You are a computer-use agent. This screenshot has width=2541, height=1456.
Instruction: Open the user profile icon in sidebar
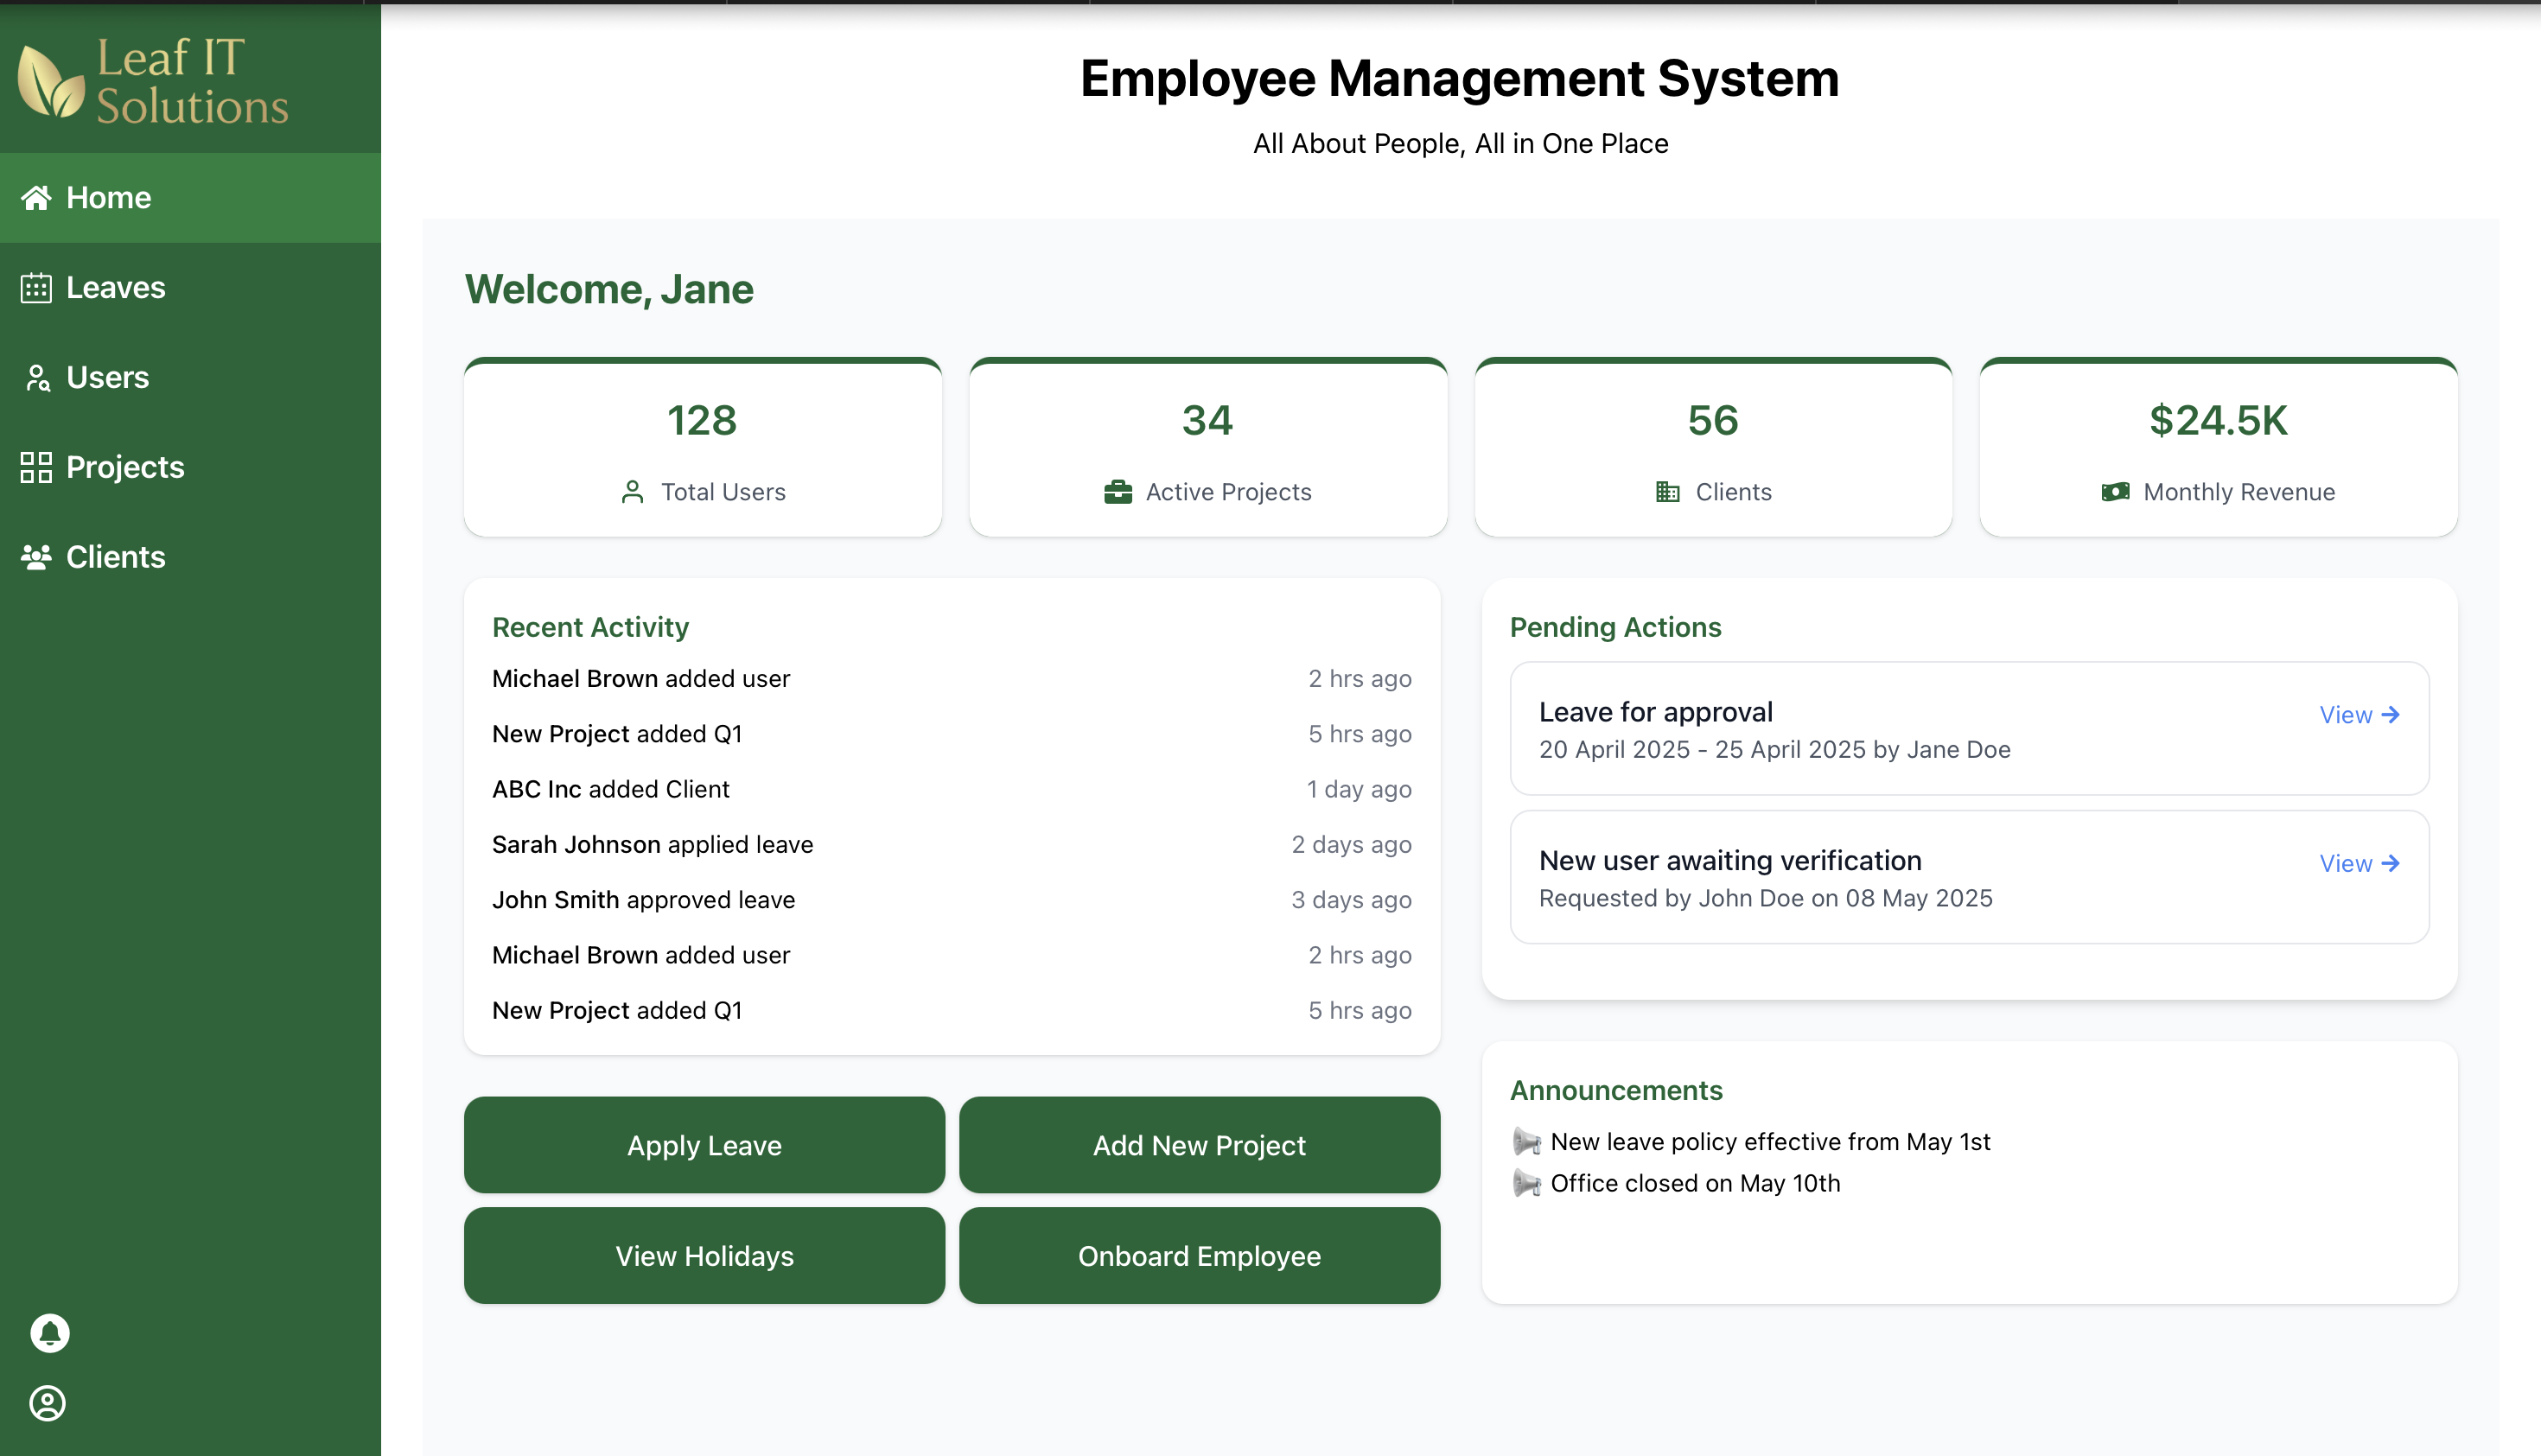[x=48, y=1403]
